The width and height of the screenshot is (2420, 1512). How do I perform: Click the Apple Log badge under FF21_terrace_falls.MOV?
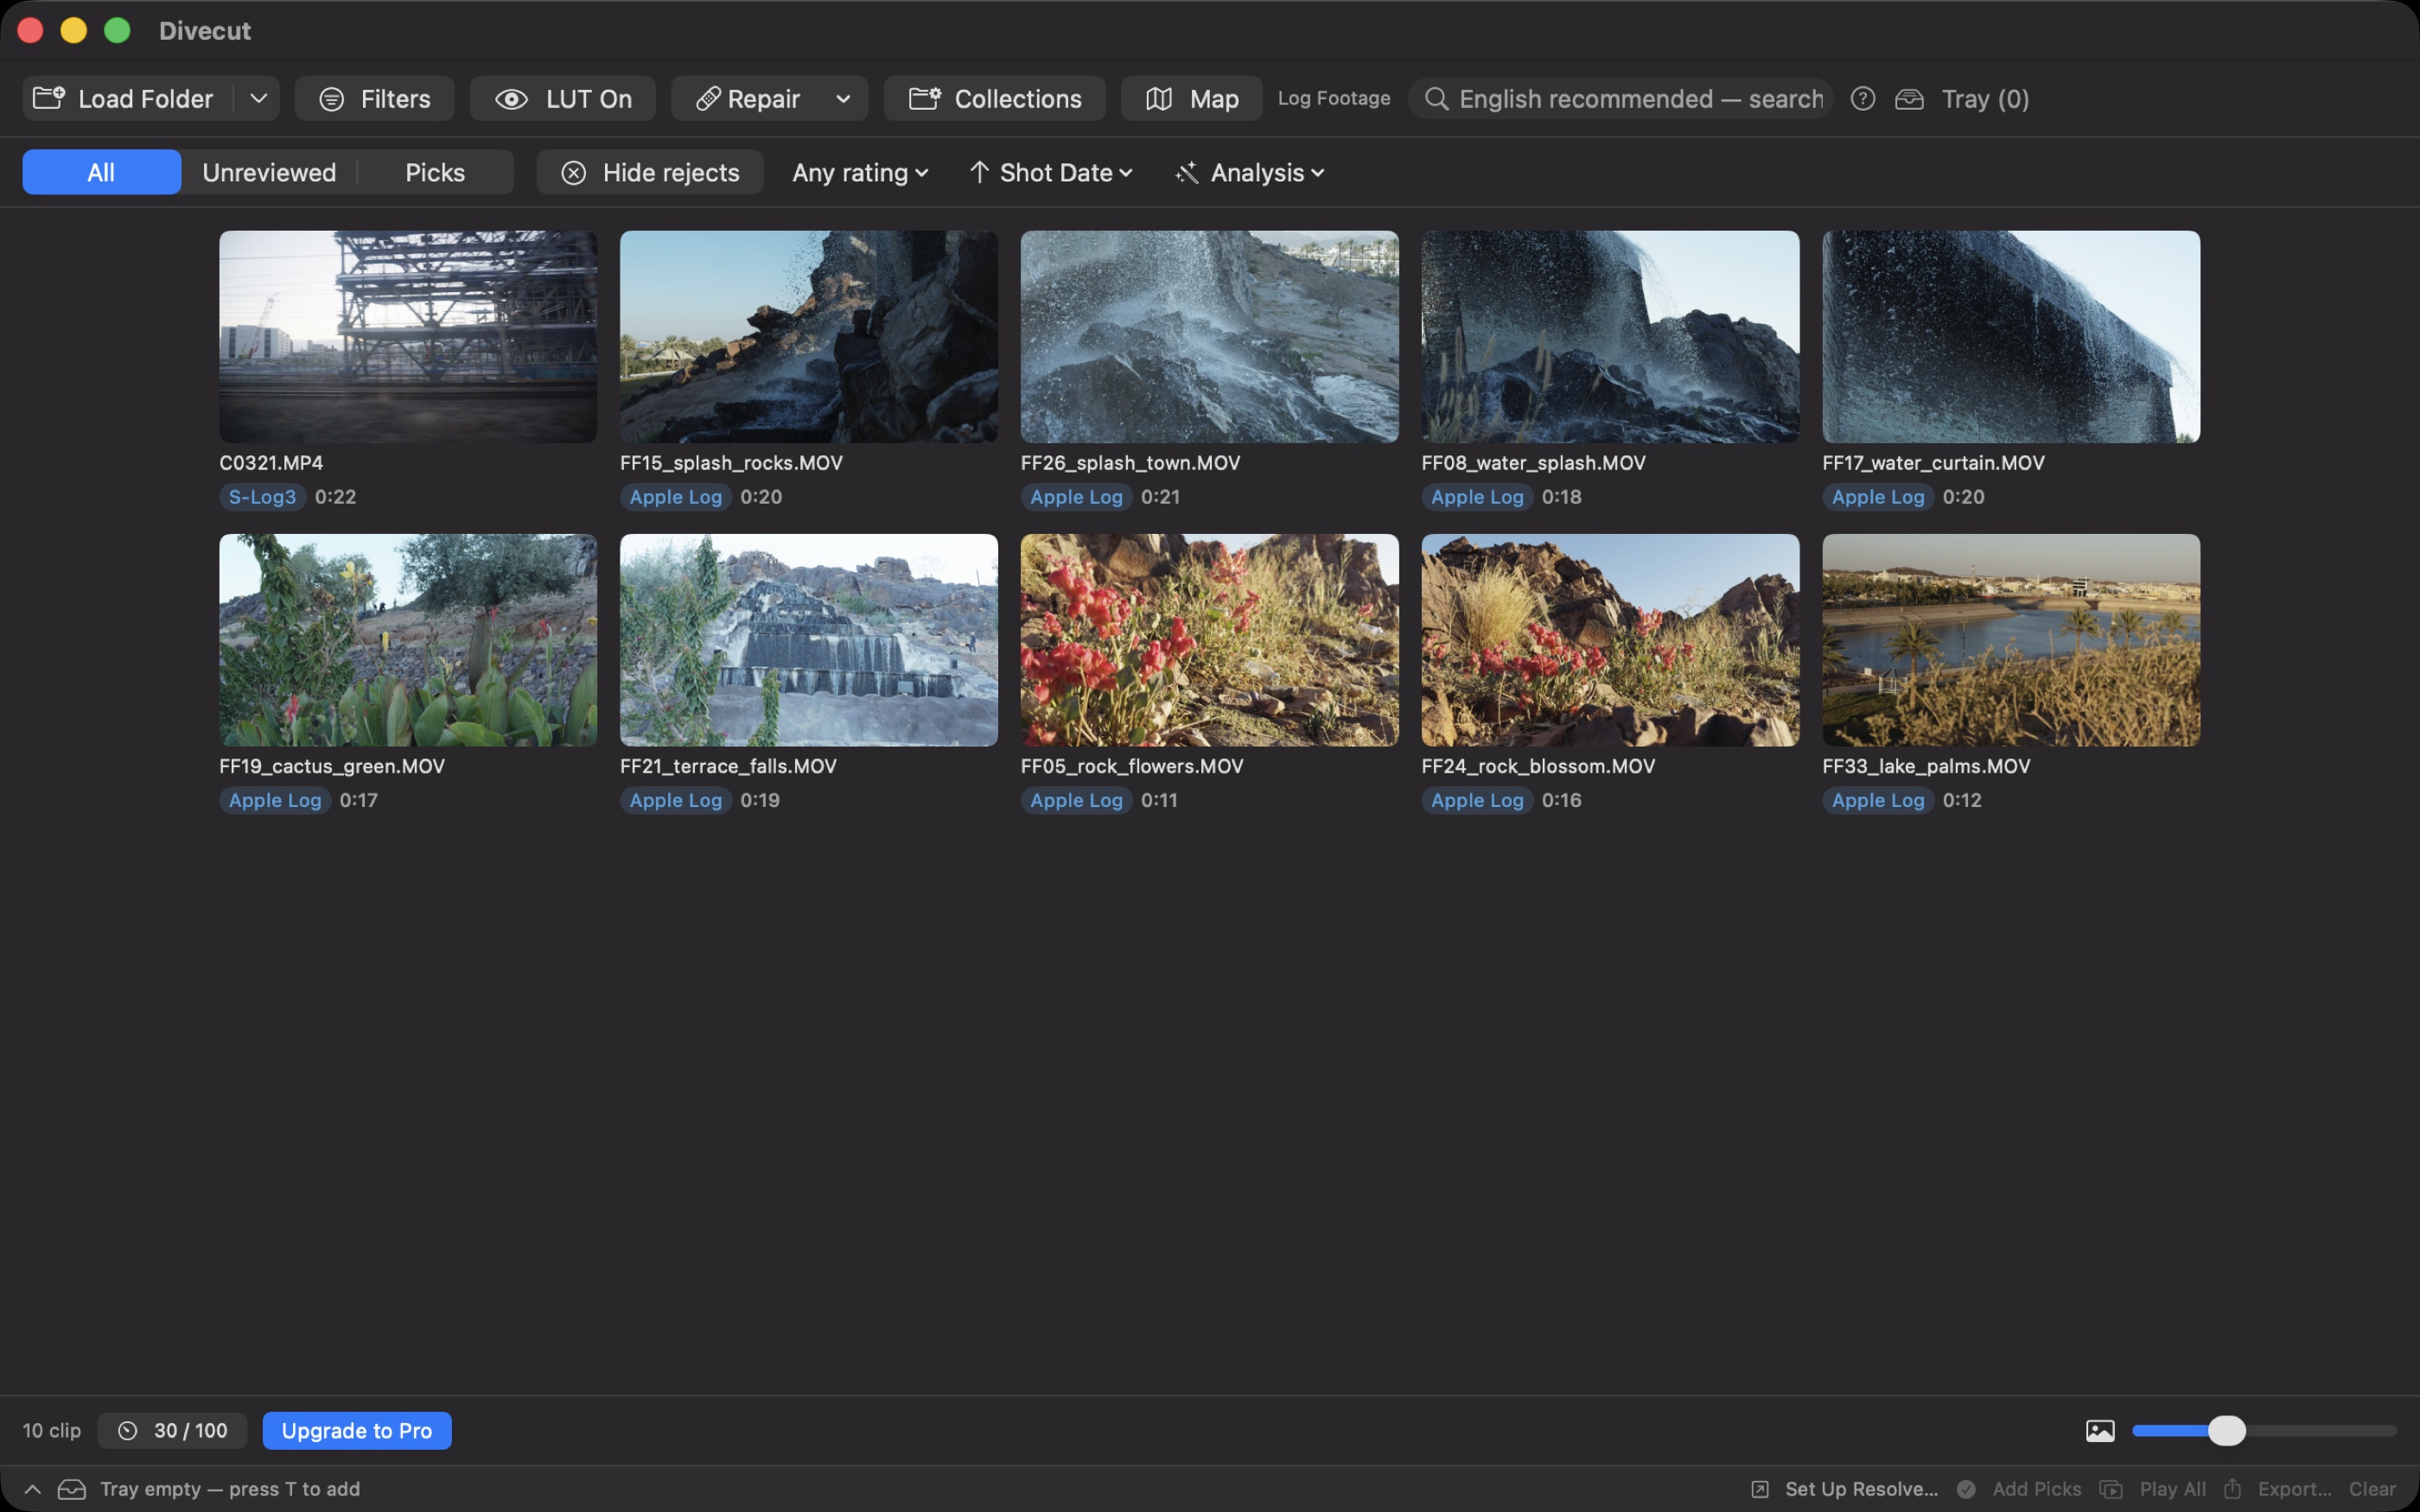pos(675,800)
